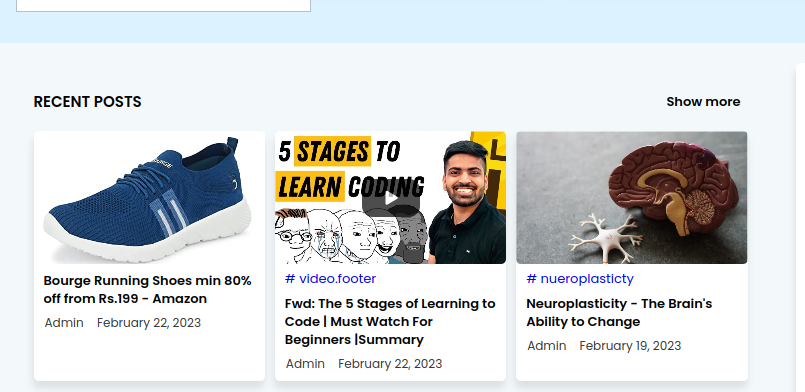Viewport: 805px width, 392px height.
Task: Open the 5 Stages to Learn Coding thumbnail
Action: pos(390,198)
